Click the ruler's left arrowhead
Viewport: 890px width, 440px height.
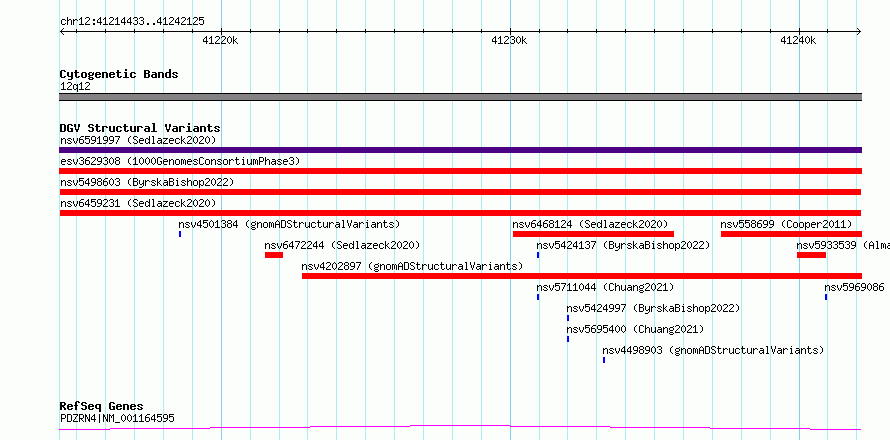pyautogui.click(x=62, y=31)
